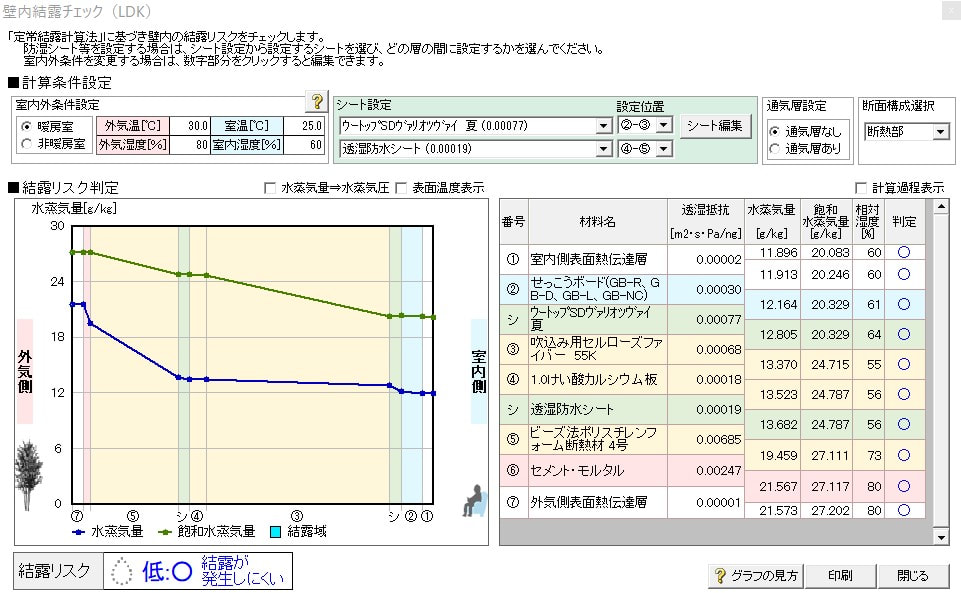Click the 閉じる button
Image resolution: width=961 pixels, height=593 pixels.
tap(913, 576)
